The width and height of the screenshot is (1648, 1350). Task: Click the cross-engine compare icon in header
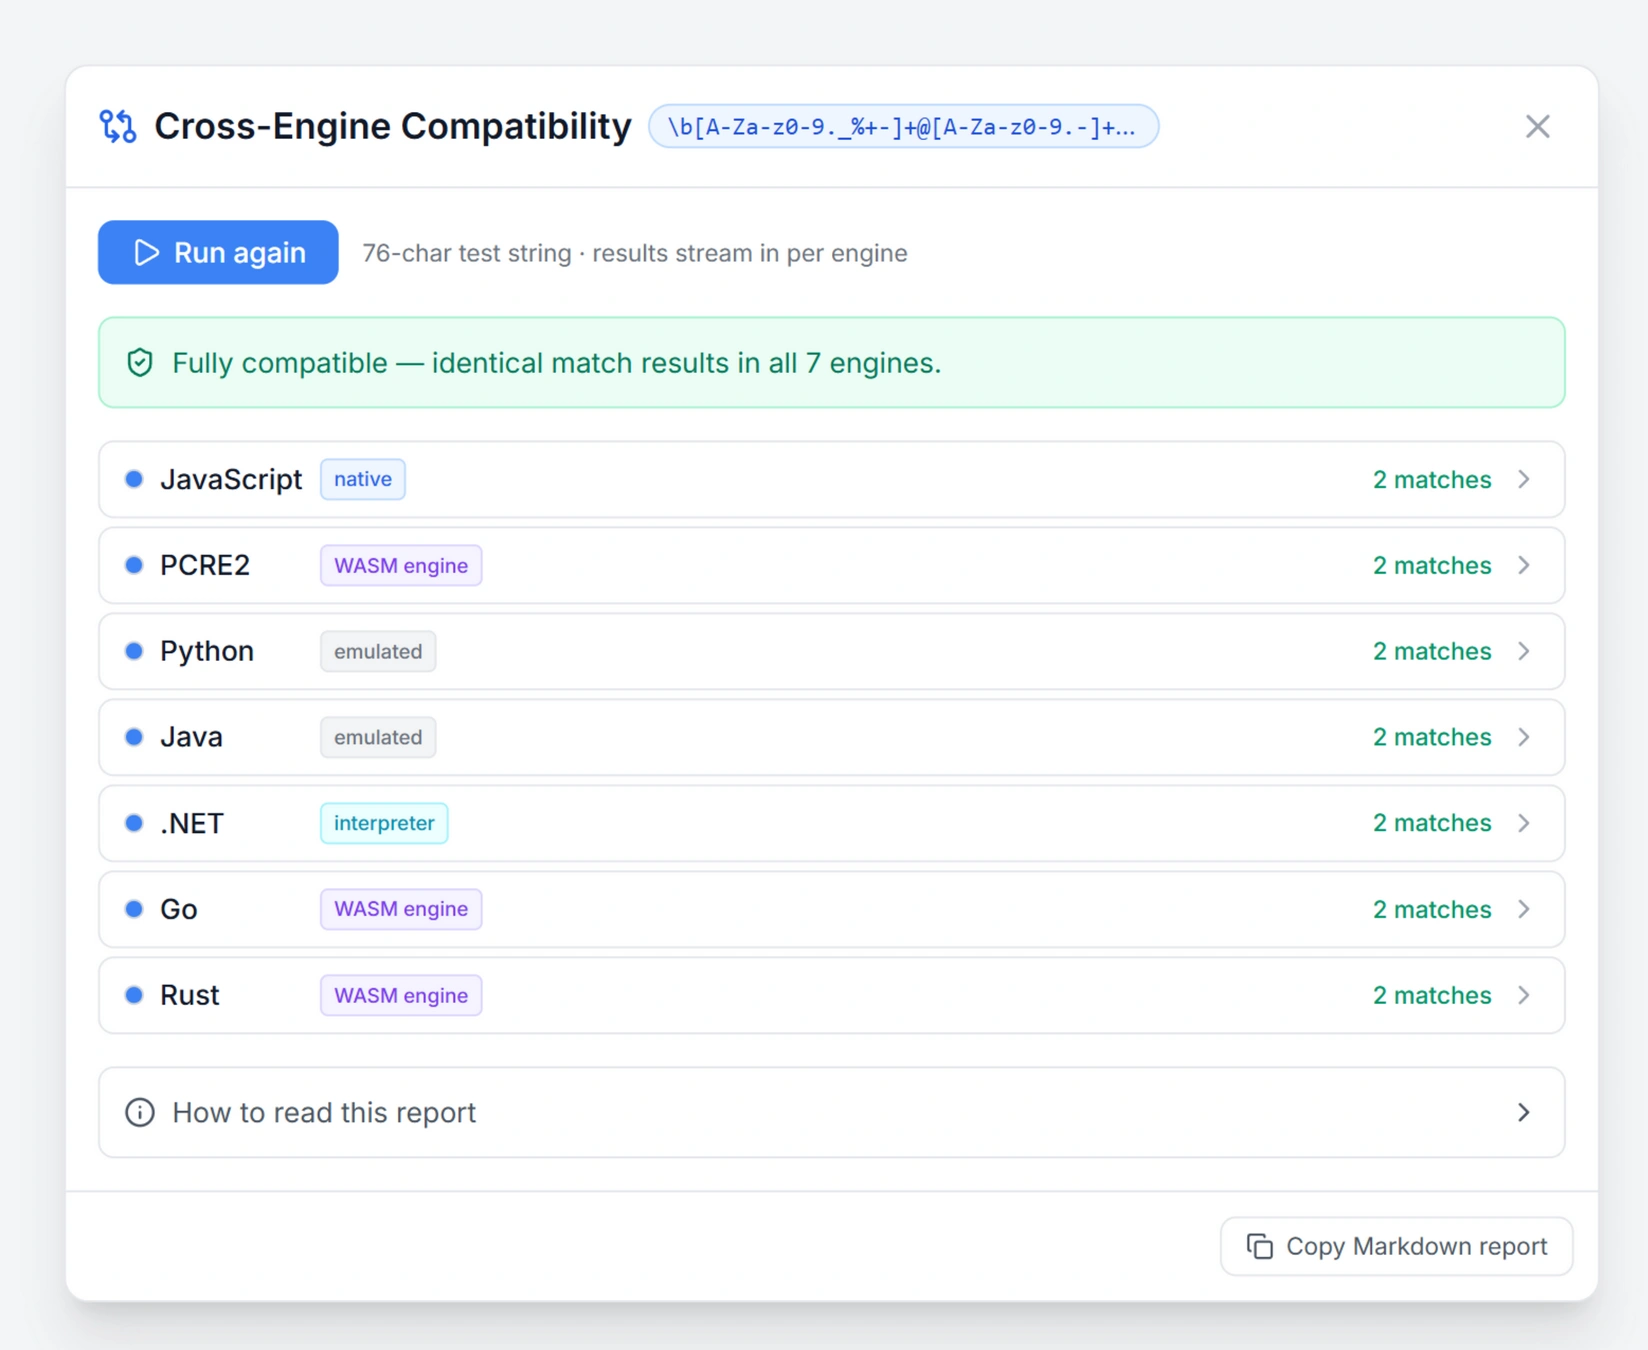pos(118,126)
